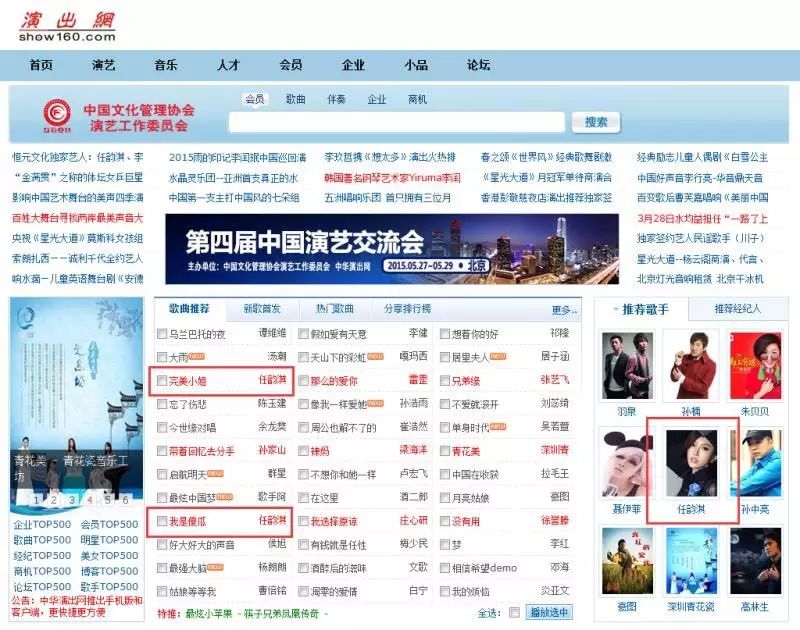800x630 pixels.
Task: Go to the 论坛 navigation item
Action: click(x=478, y=65)
